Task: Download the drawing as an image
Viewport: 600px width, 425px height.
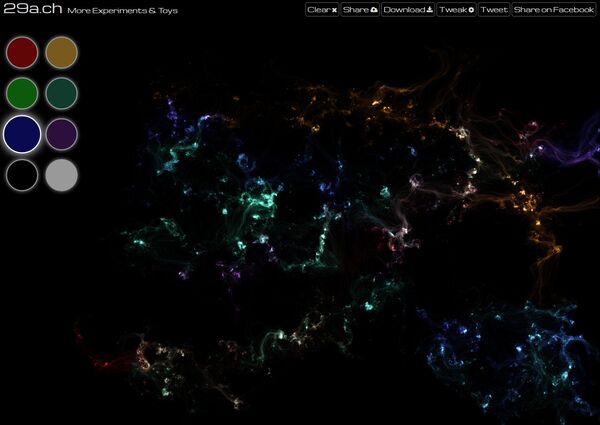Action: pyautogui.click(x=407, y=9)
